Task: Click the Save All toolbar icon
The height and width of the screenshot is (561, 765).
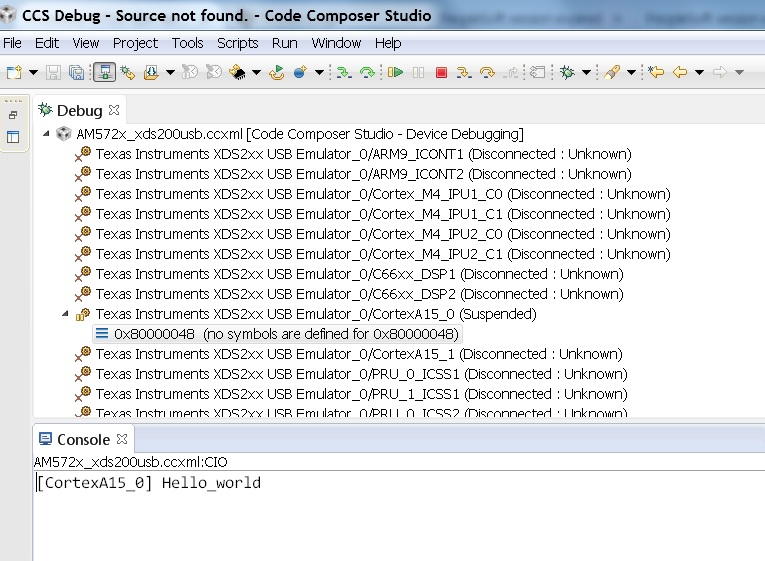Action: (76, 72)
